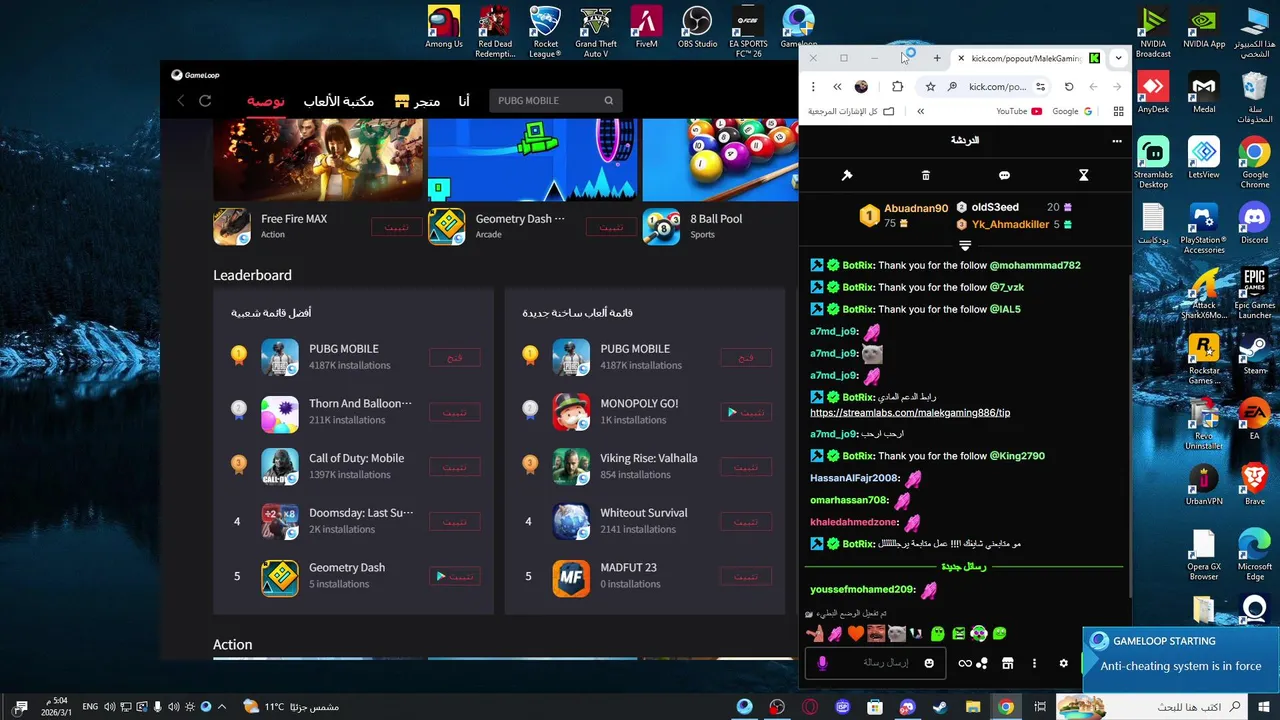Viewport: 1280px width, 720px height.
Task: Open File Explorer from taskbar
Action: (973, 707)
